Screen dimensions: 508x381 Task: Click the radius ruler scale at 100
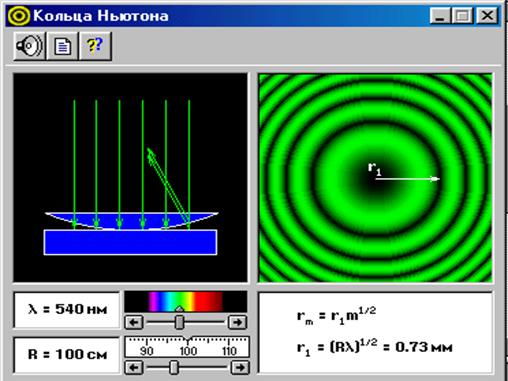click(188, 350)
